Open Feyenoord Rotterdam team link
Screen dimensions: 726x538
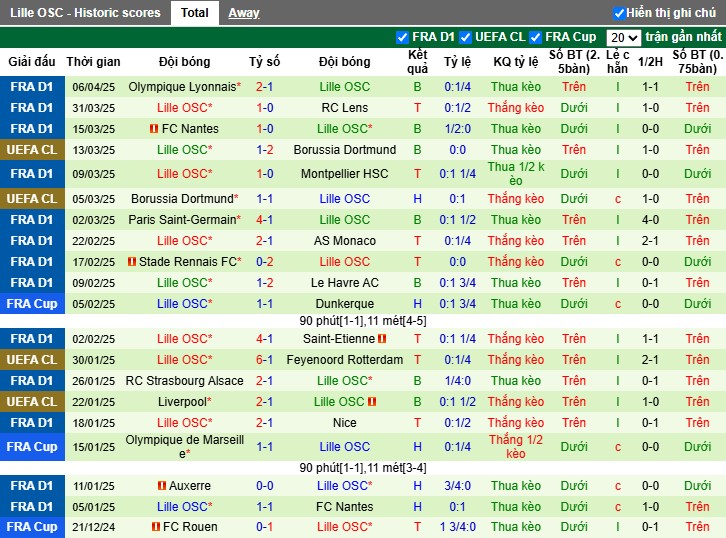click(x=344, y=360)
